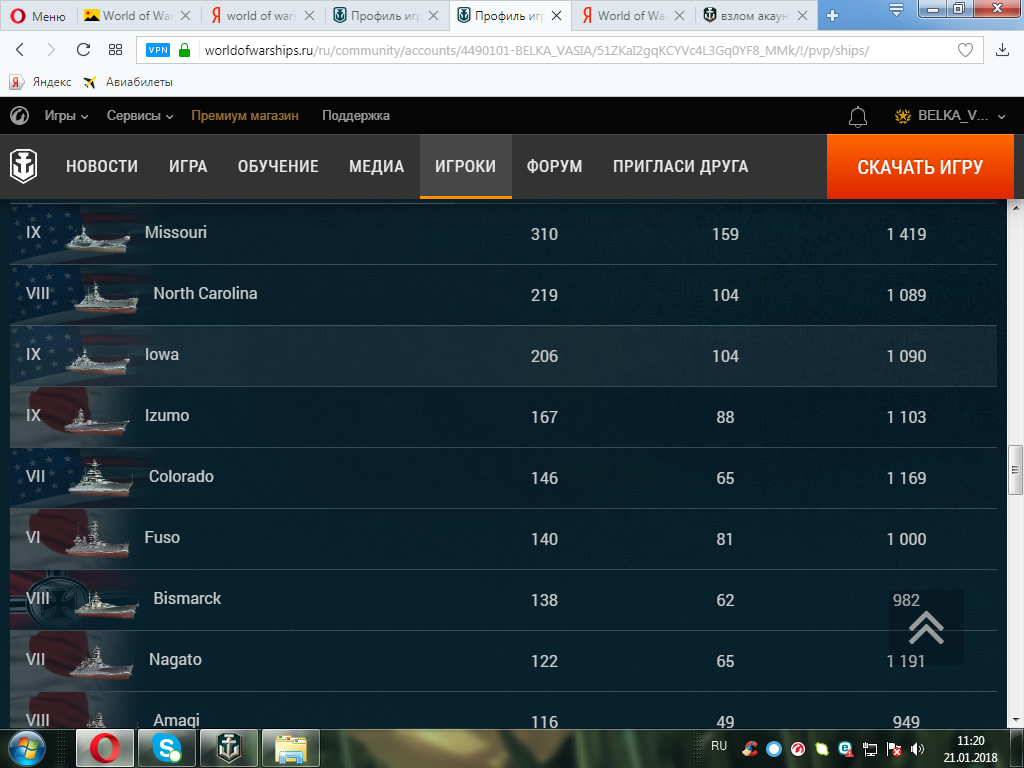1024x768 pixels.
Task: Add page to bookmarks with heart icon
Action: coord(965,50)
